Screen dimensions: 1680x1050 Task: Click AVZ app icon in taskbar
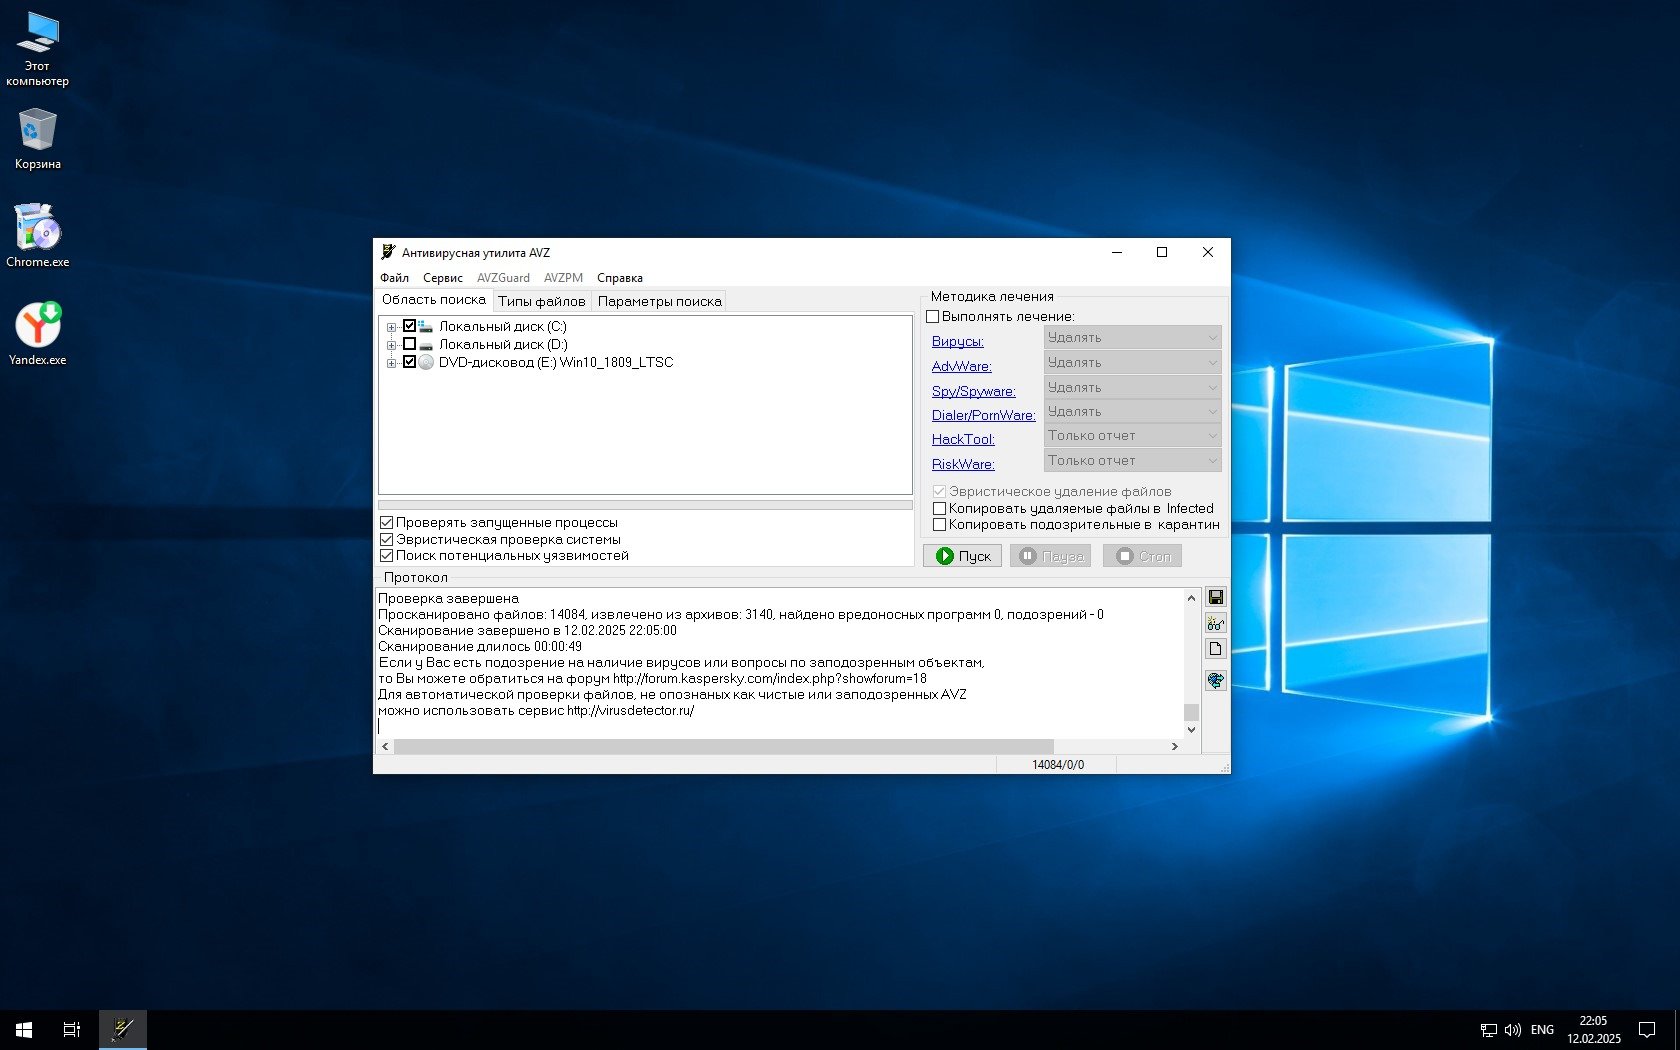(x=123, y=1029)
